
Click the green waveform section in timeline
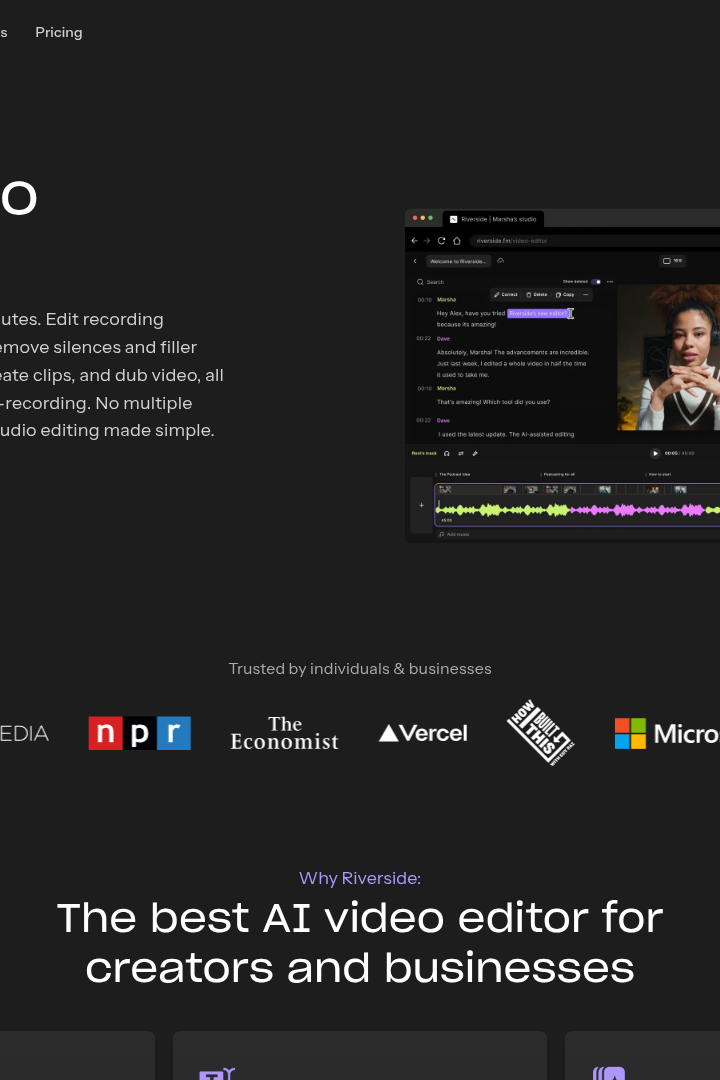(x=503, y=510)
